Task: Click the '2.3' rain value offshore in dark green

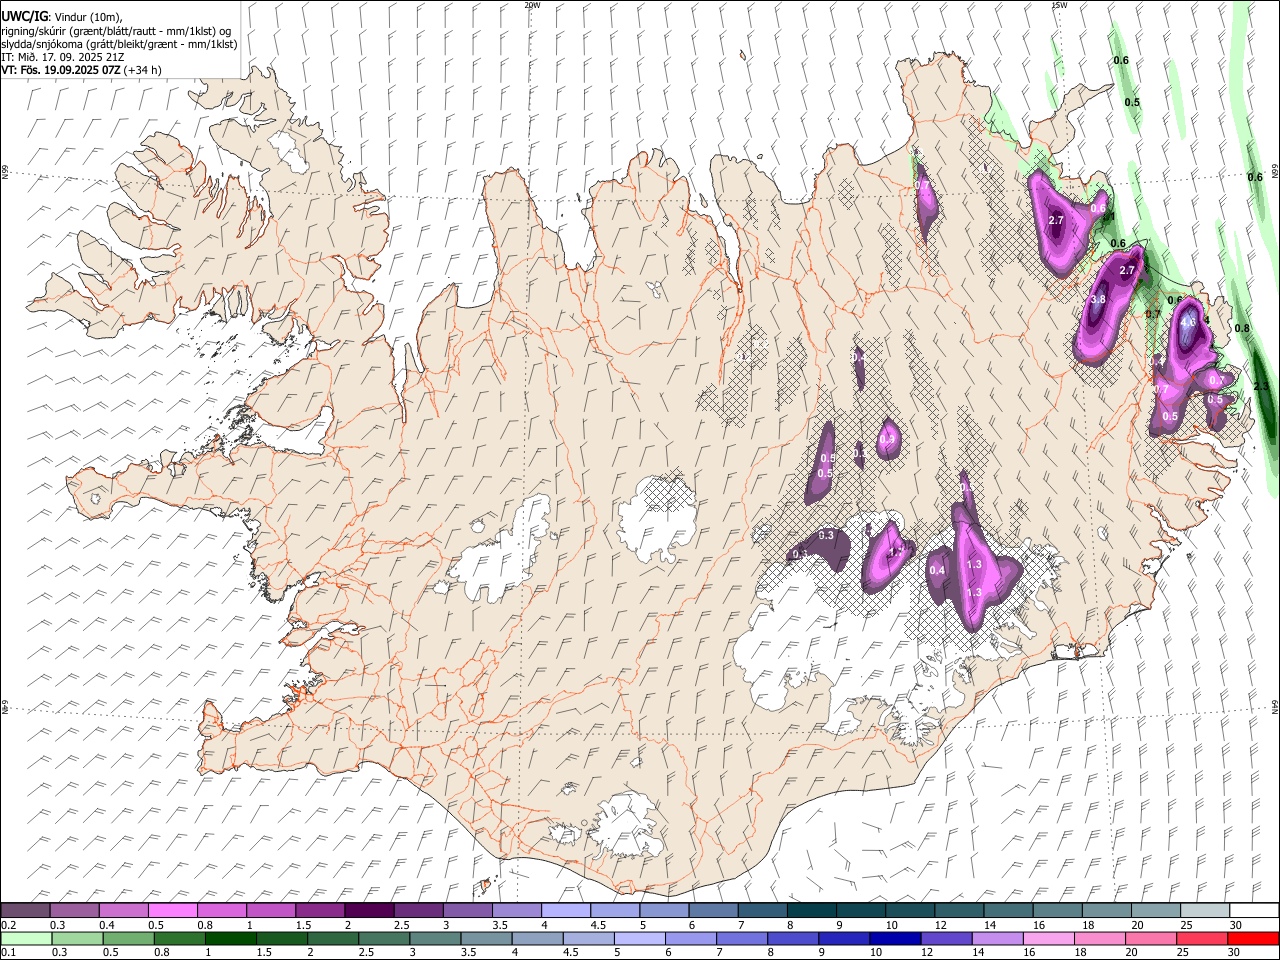Action: point(1260,386)
